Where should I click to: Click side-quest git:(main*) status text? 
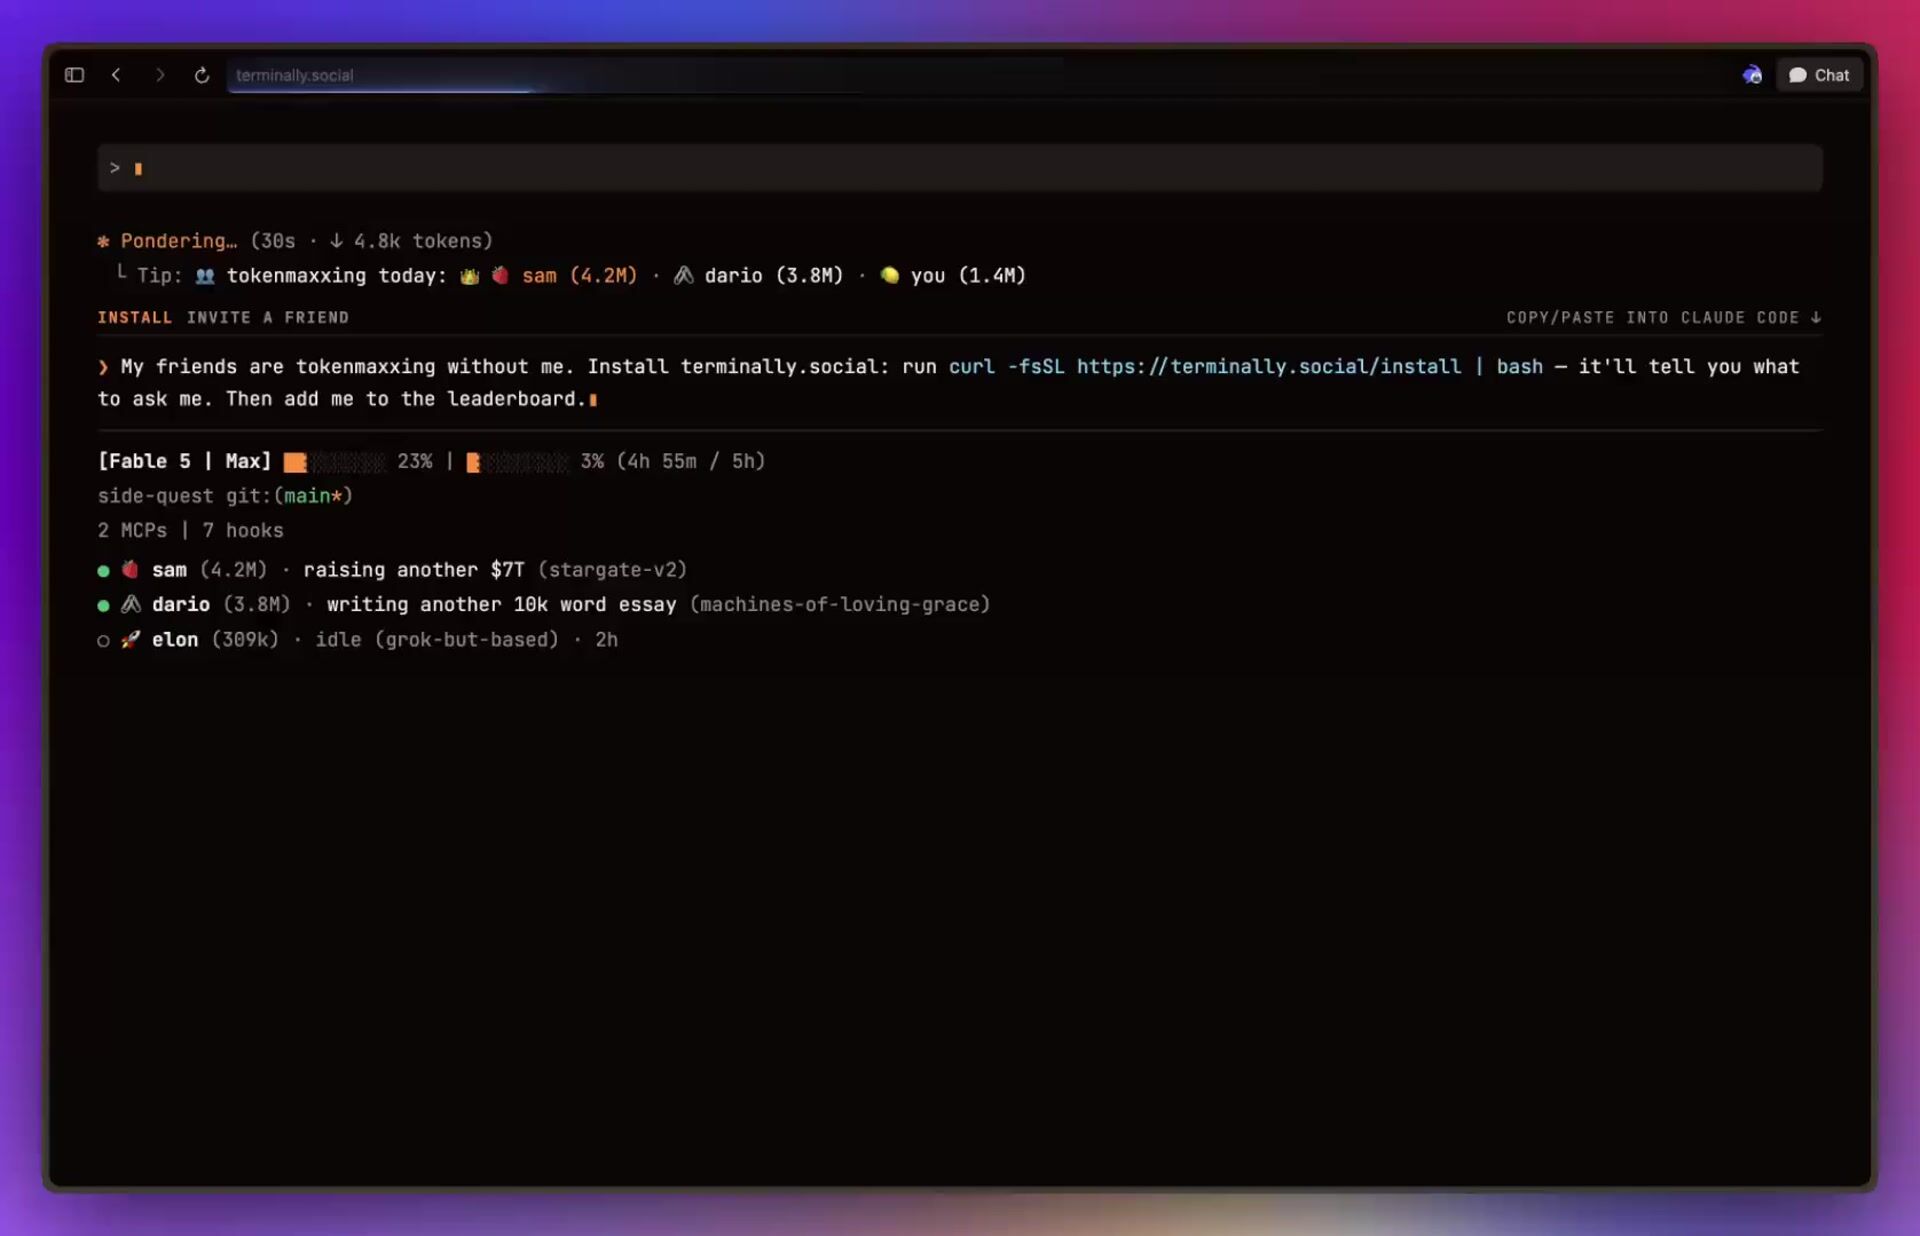(x=225, y=496)
